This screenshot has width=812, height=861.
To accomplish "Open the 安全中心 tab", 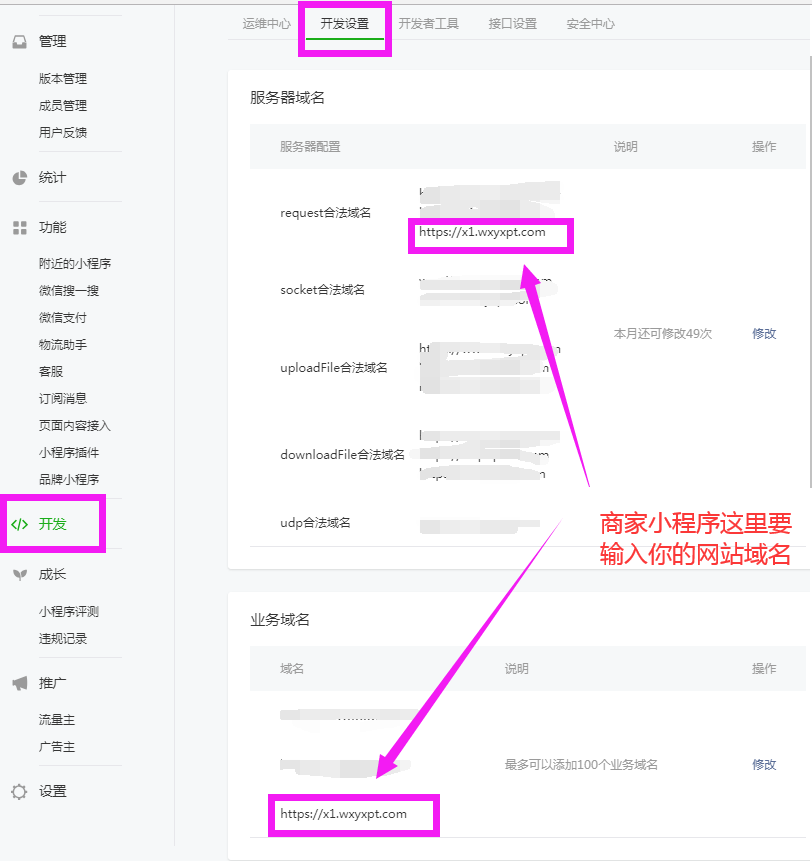I will click(x=590, y=23).
